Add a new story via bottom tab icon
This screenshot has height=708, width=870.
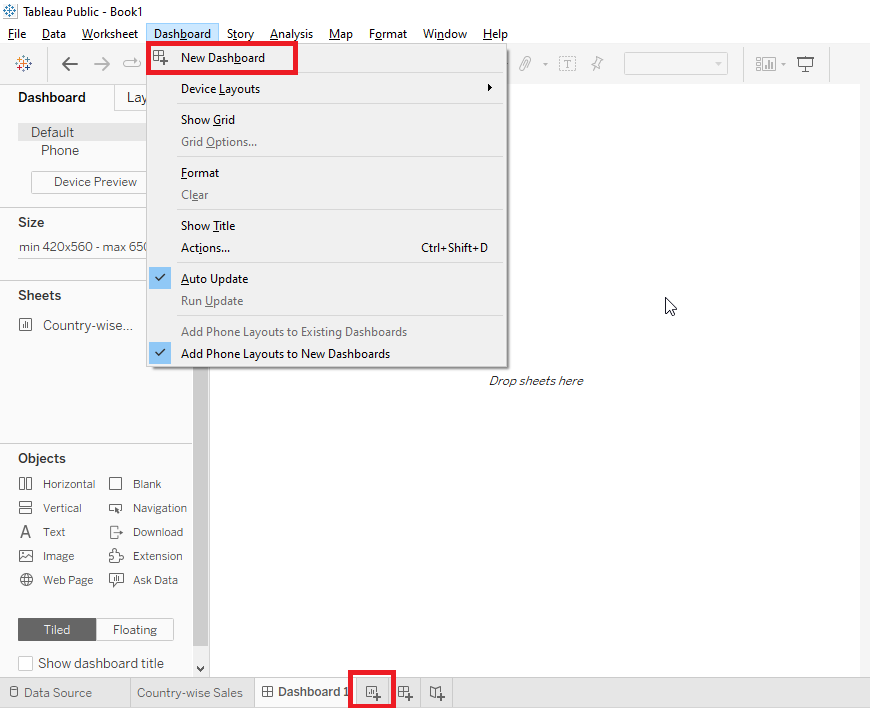click(437, 692)
